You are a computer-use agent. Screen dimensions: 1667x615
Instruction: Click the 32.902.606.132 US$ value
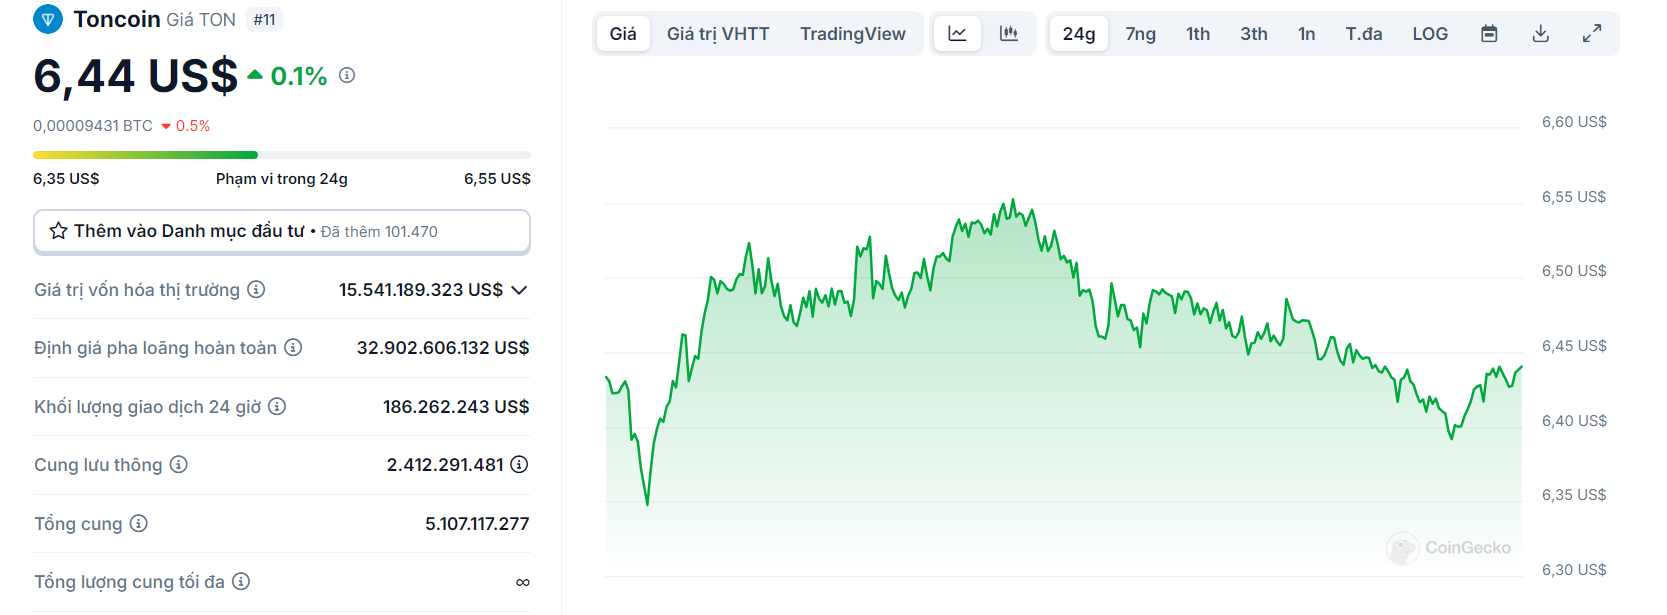coord(443,348)
